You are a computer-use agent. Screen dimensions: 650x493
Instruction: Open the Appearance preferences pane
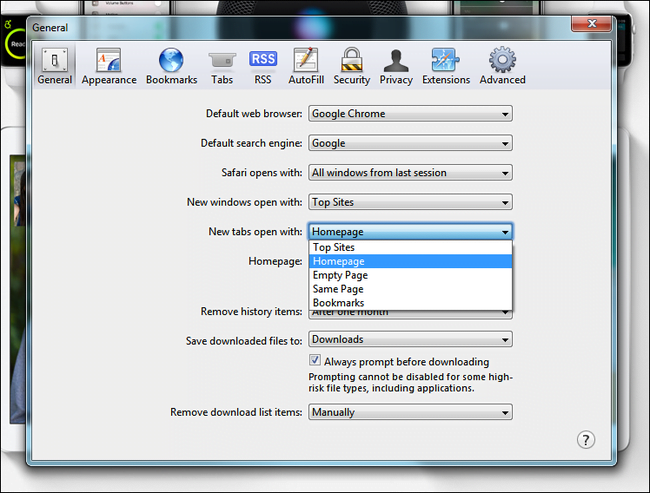tap(109, 66)
